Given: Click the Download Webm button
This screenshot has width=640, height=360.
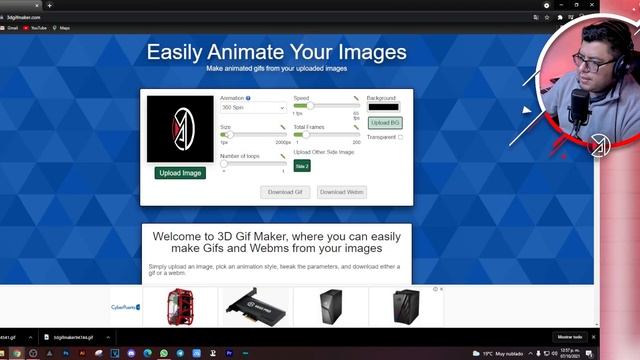Looking at the screenshot, I should (x=342, y=192).
